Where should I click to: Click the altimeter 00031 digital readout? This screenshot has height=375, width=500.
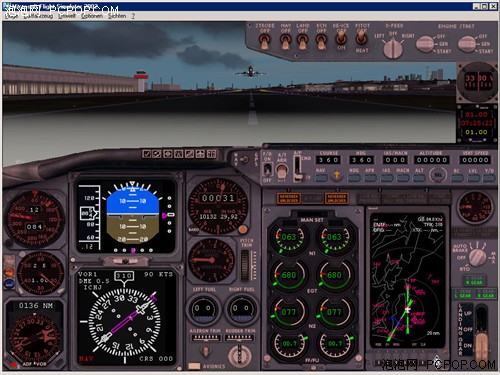click(218, 198)
